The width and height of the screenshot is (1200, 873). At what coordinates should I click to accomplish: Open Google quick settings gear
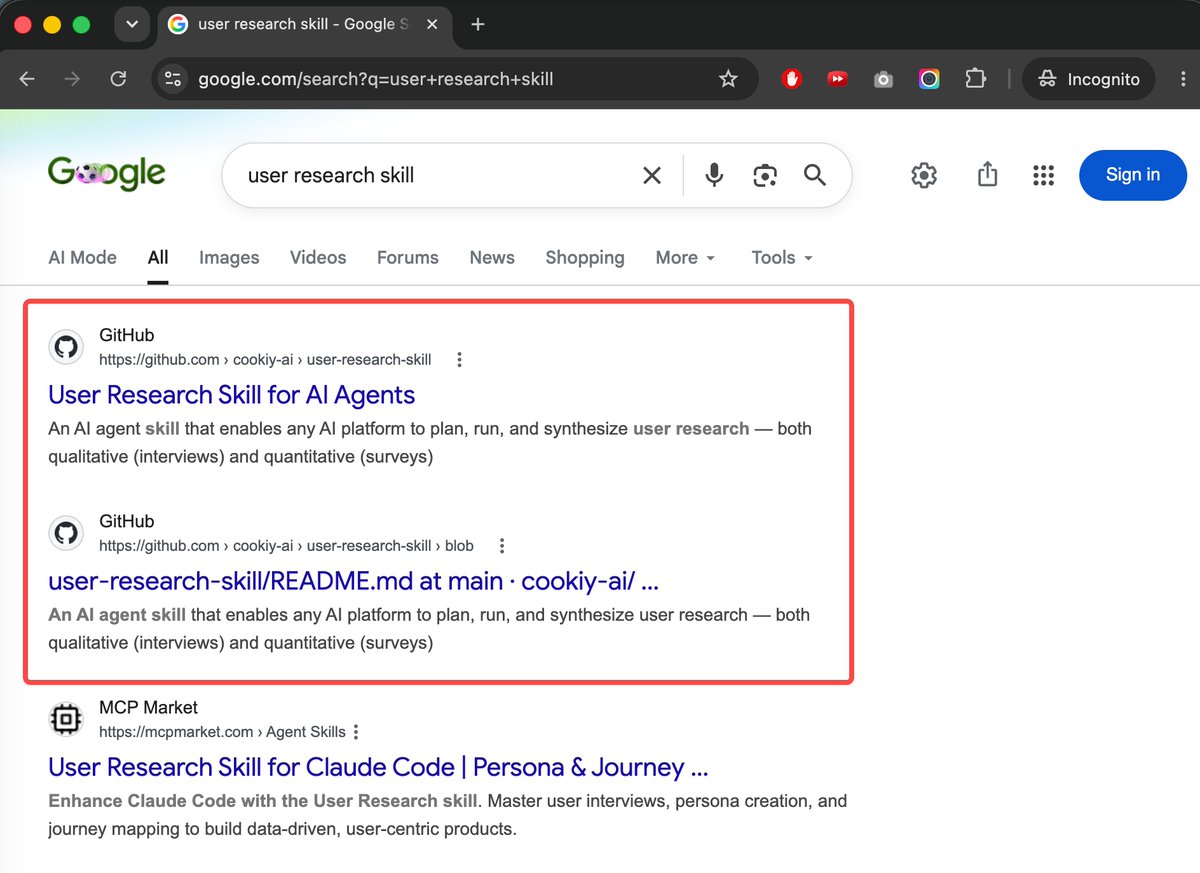pyautogui.click(x=924, y=175)
